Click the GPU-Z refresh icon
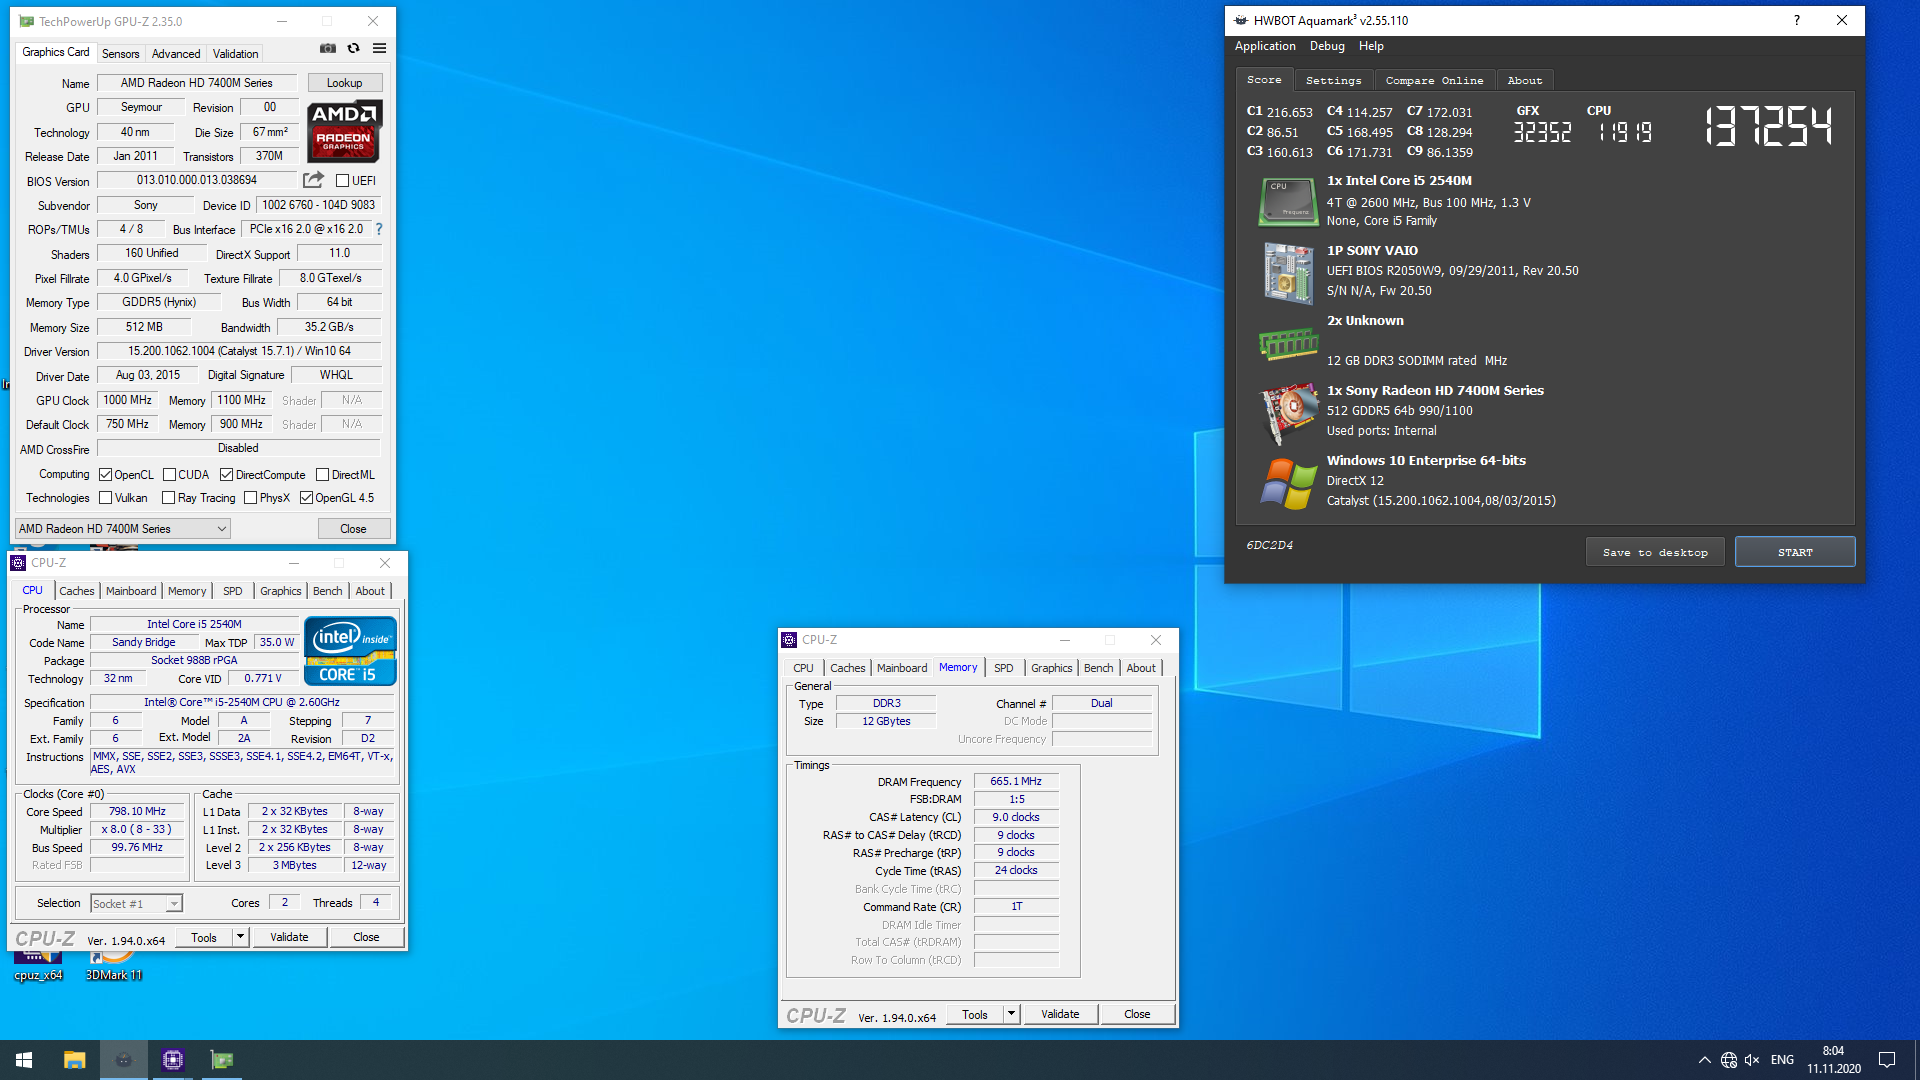 pos(353,48)
